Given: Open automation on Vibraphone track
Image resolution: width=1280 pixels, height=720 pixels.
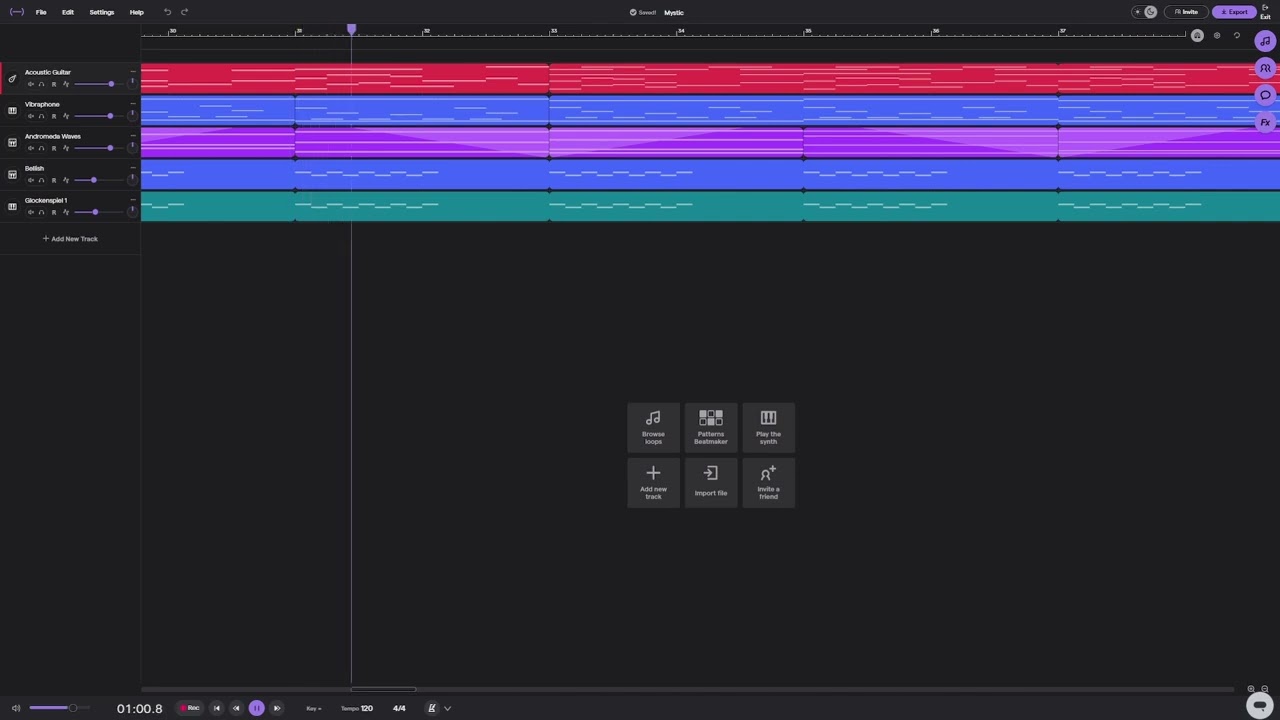Looking at the screenshot, I should 66,116.
